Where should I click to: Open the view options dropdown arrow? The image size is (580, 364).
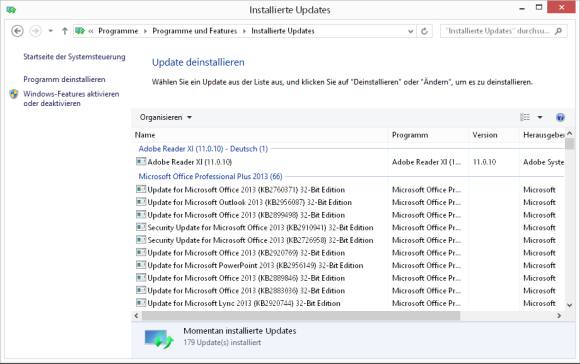[540, 117]
